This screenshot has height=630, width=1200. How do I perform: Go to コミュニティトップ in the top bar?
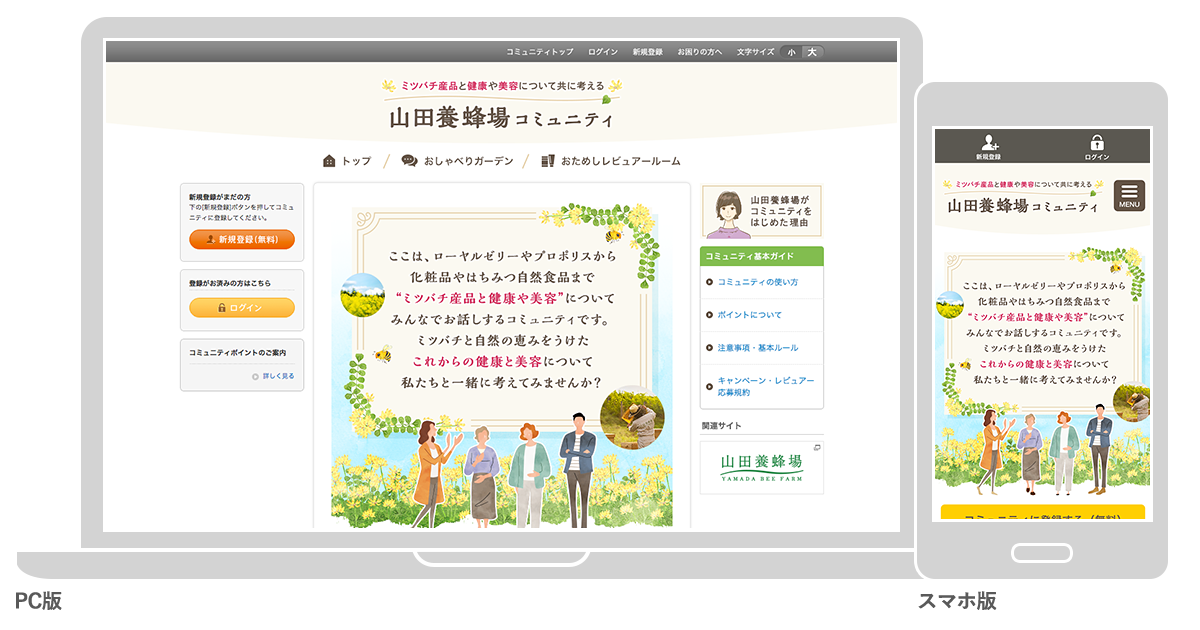pos(540,52)
